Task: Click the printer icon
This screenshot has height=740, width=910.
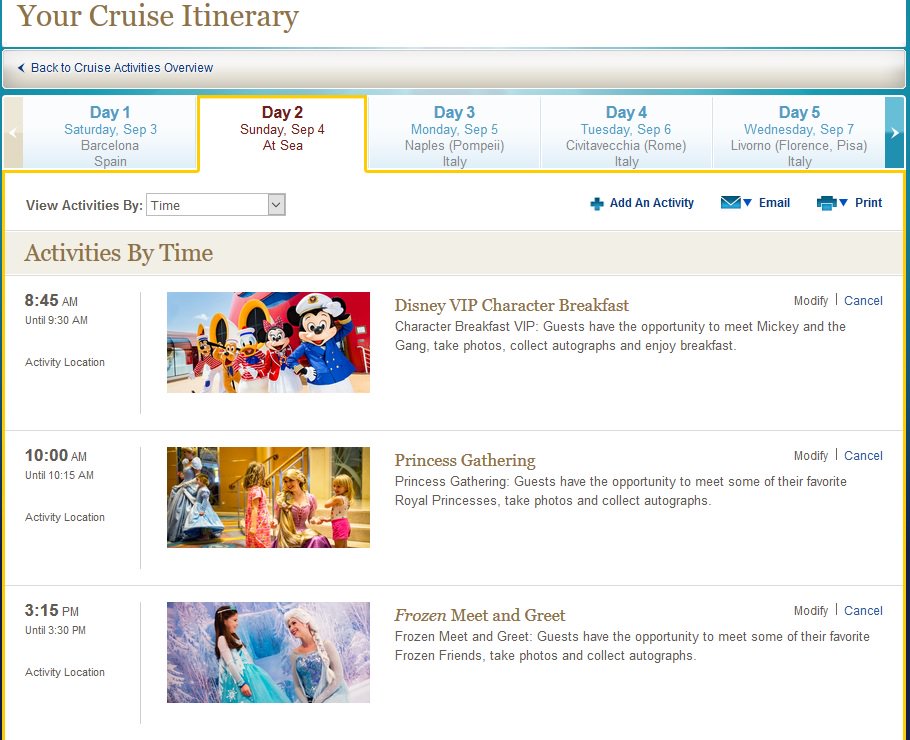Action: [x=826, y=203]
